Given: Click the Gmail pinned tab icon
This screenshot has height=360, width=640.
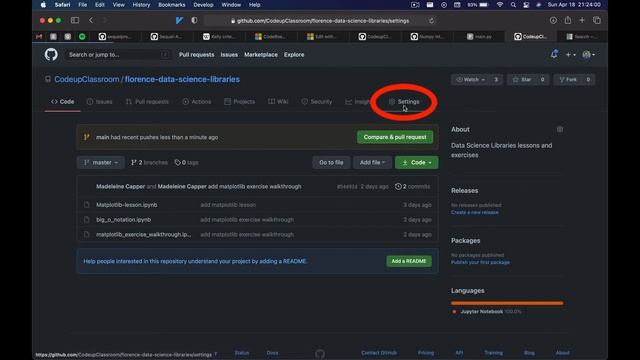Looking at the screenshot, I should click(39, 37).
